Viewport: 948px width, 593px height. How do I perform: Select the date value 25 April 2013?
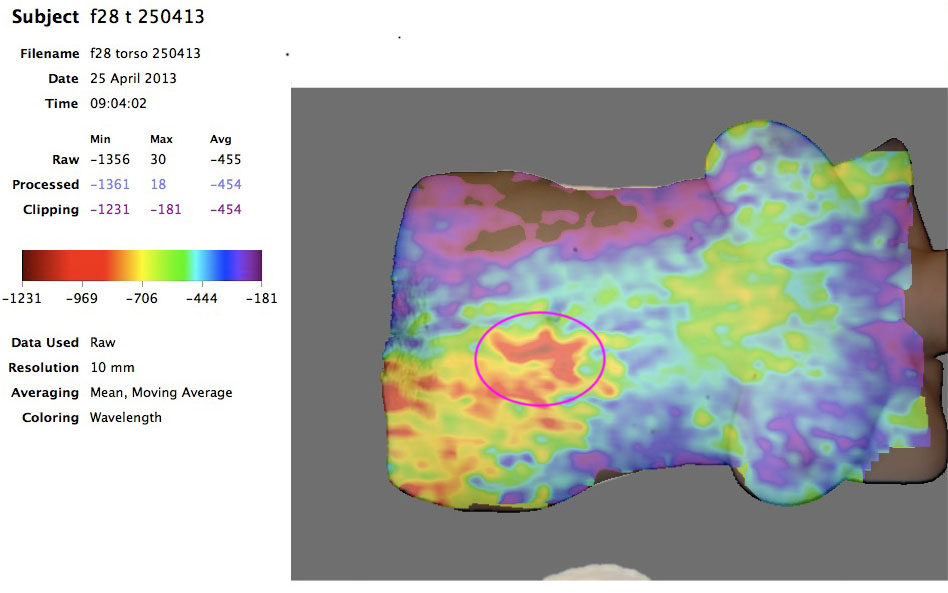pyautogui.click(x=133, y=78)
